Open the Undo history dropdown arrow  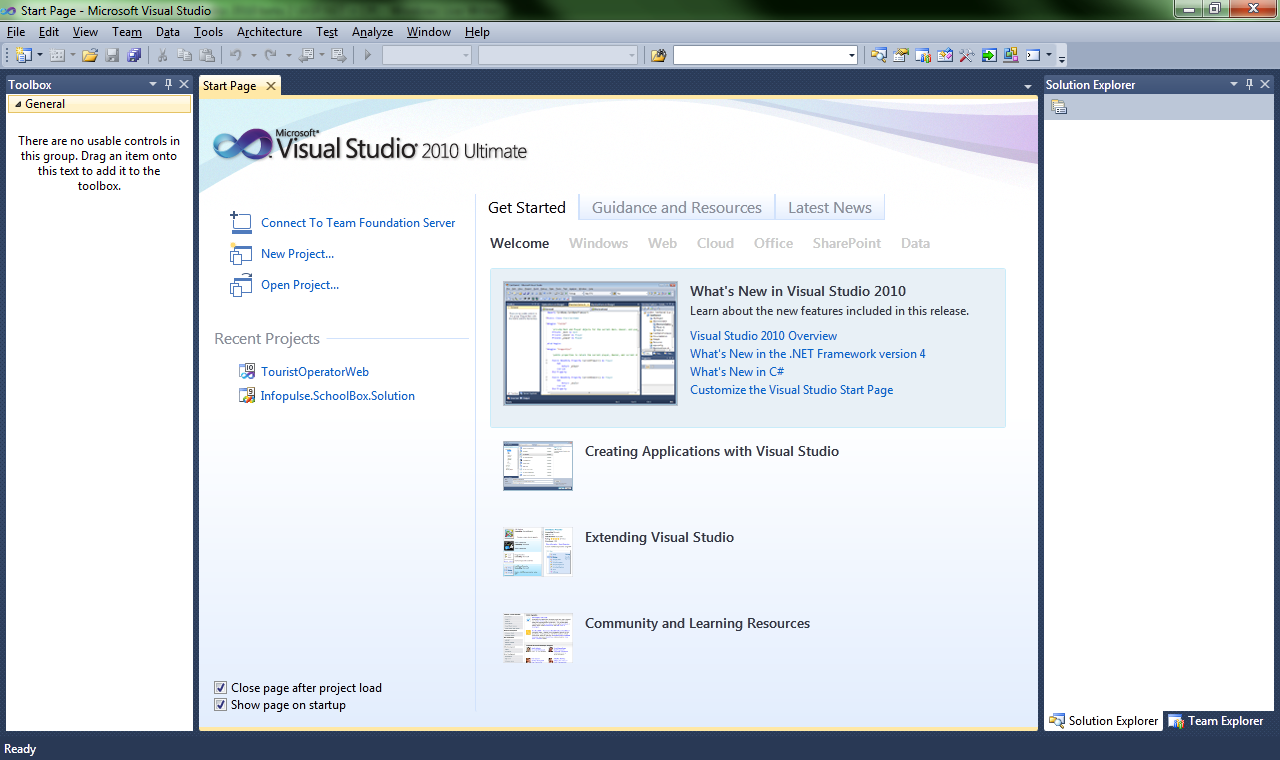254,55
